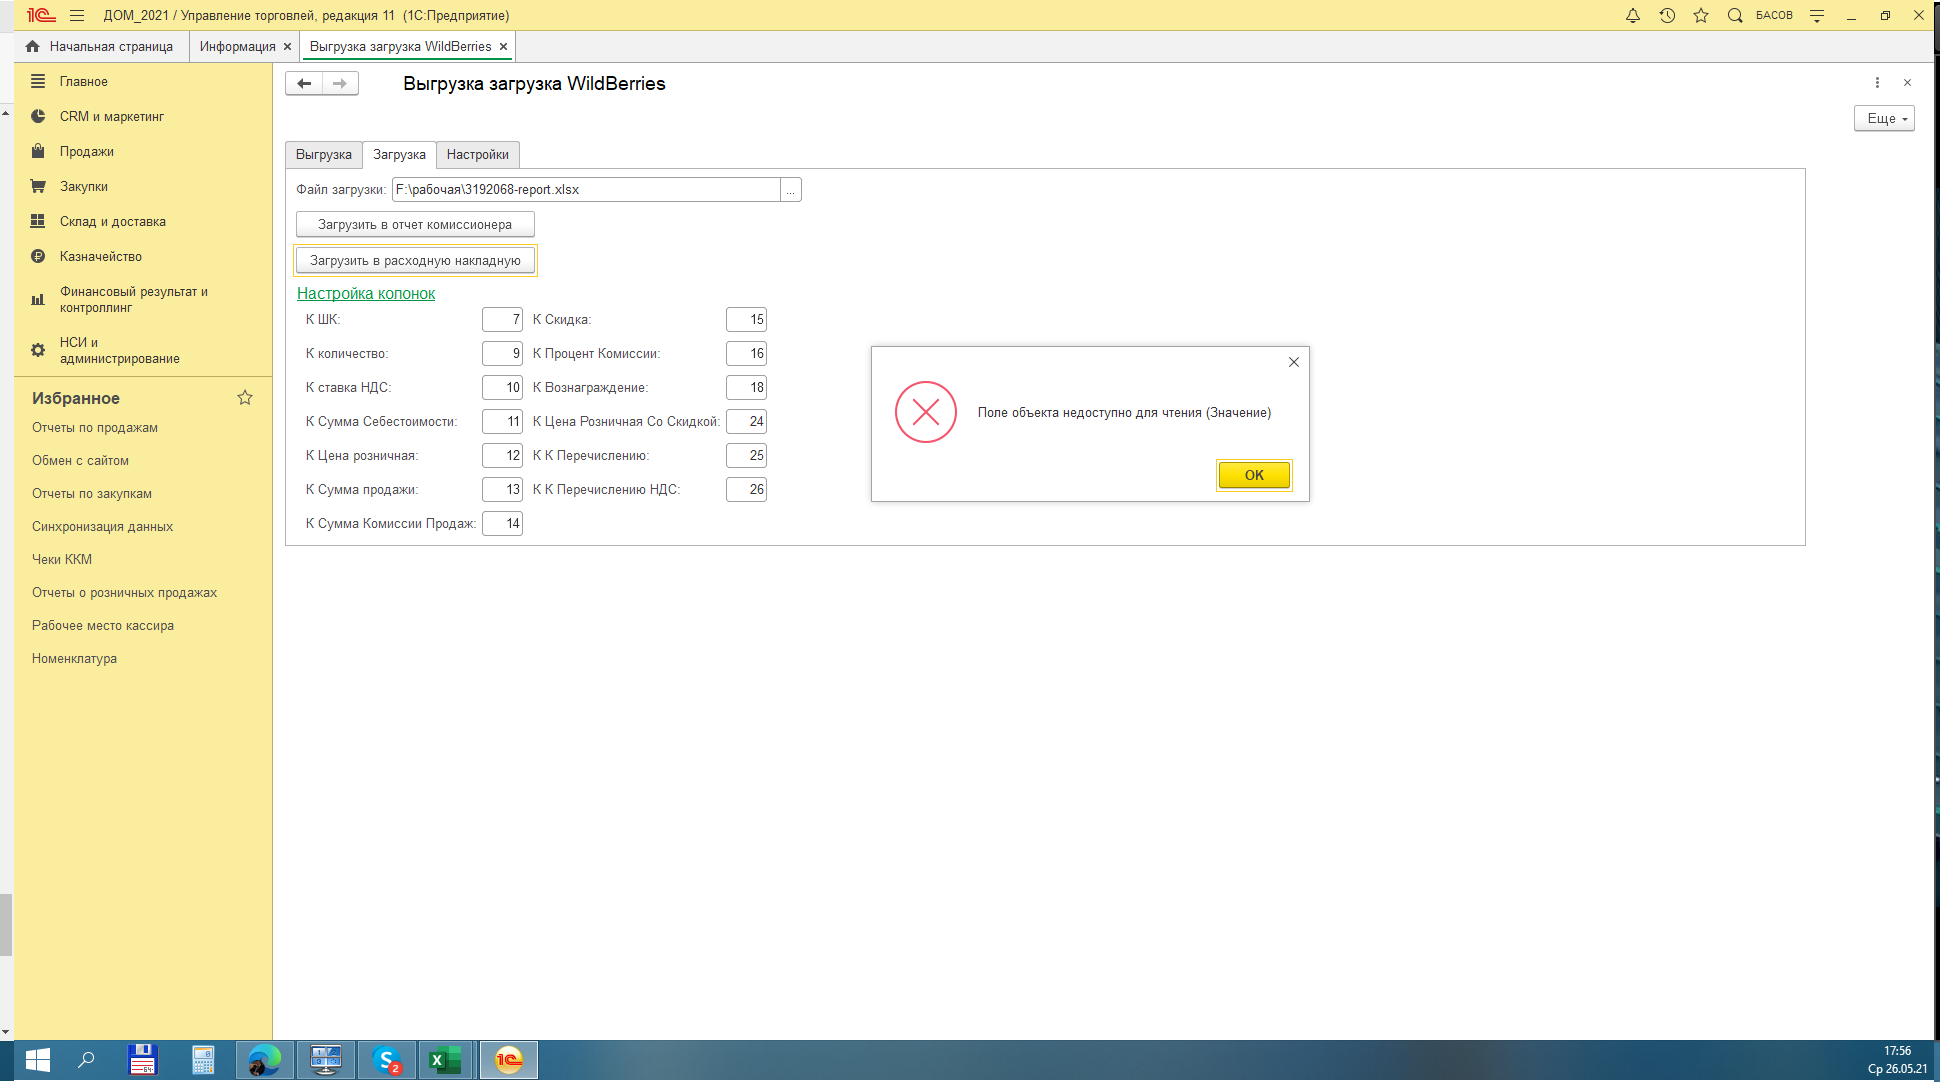The image size is (1940, 1082).
Task: Focus the К Скидка field
Action: (746, 320)
